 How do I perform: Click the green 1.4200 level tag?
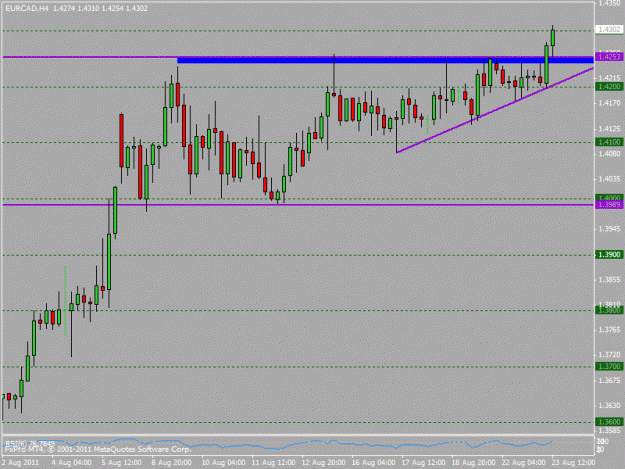(x=609, y=86)
